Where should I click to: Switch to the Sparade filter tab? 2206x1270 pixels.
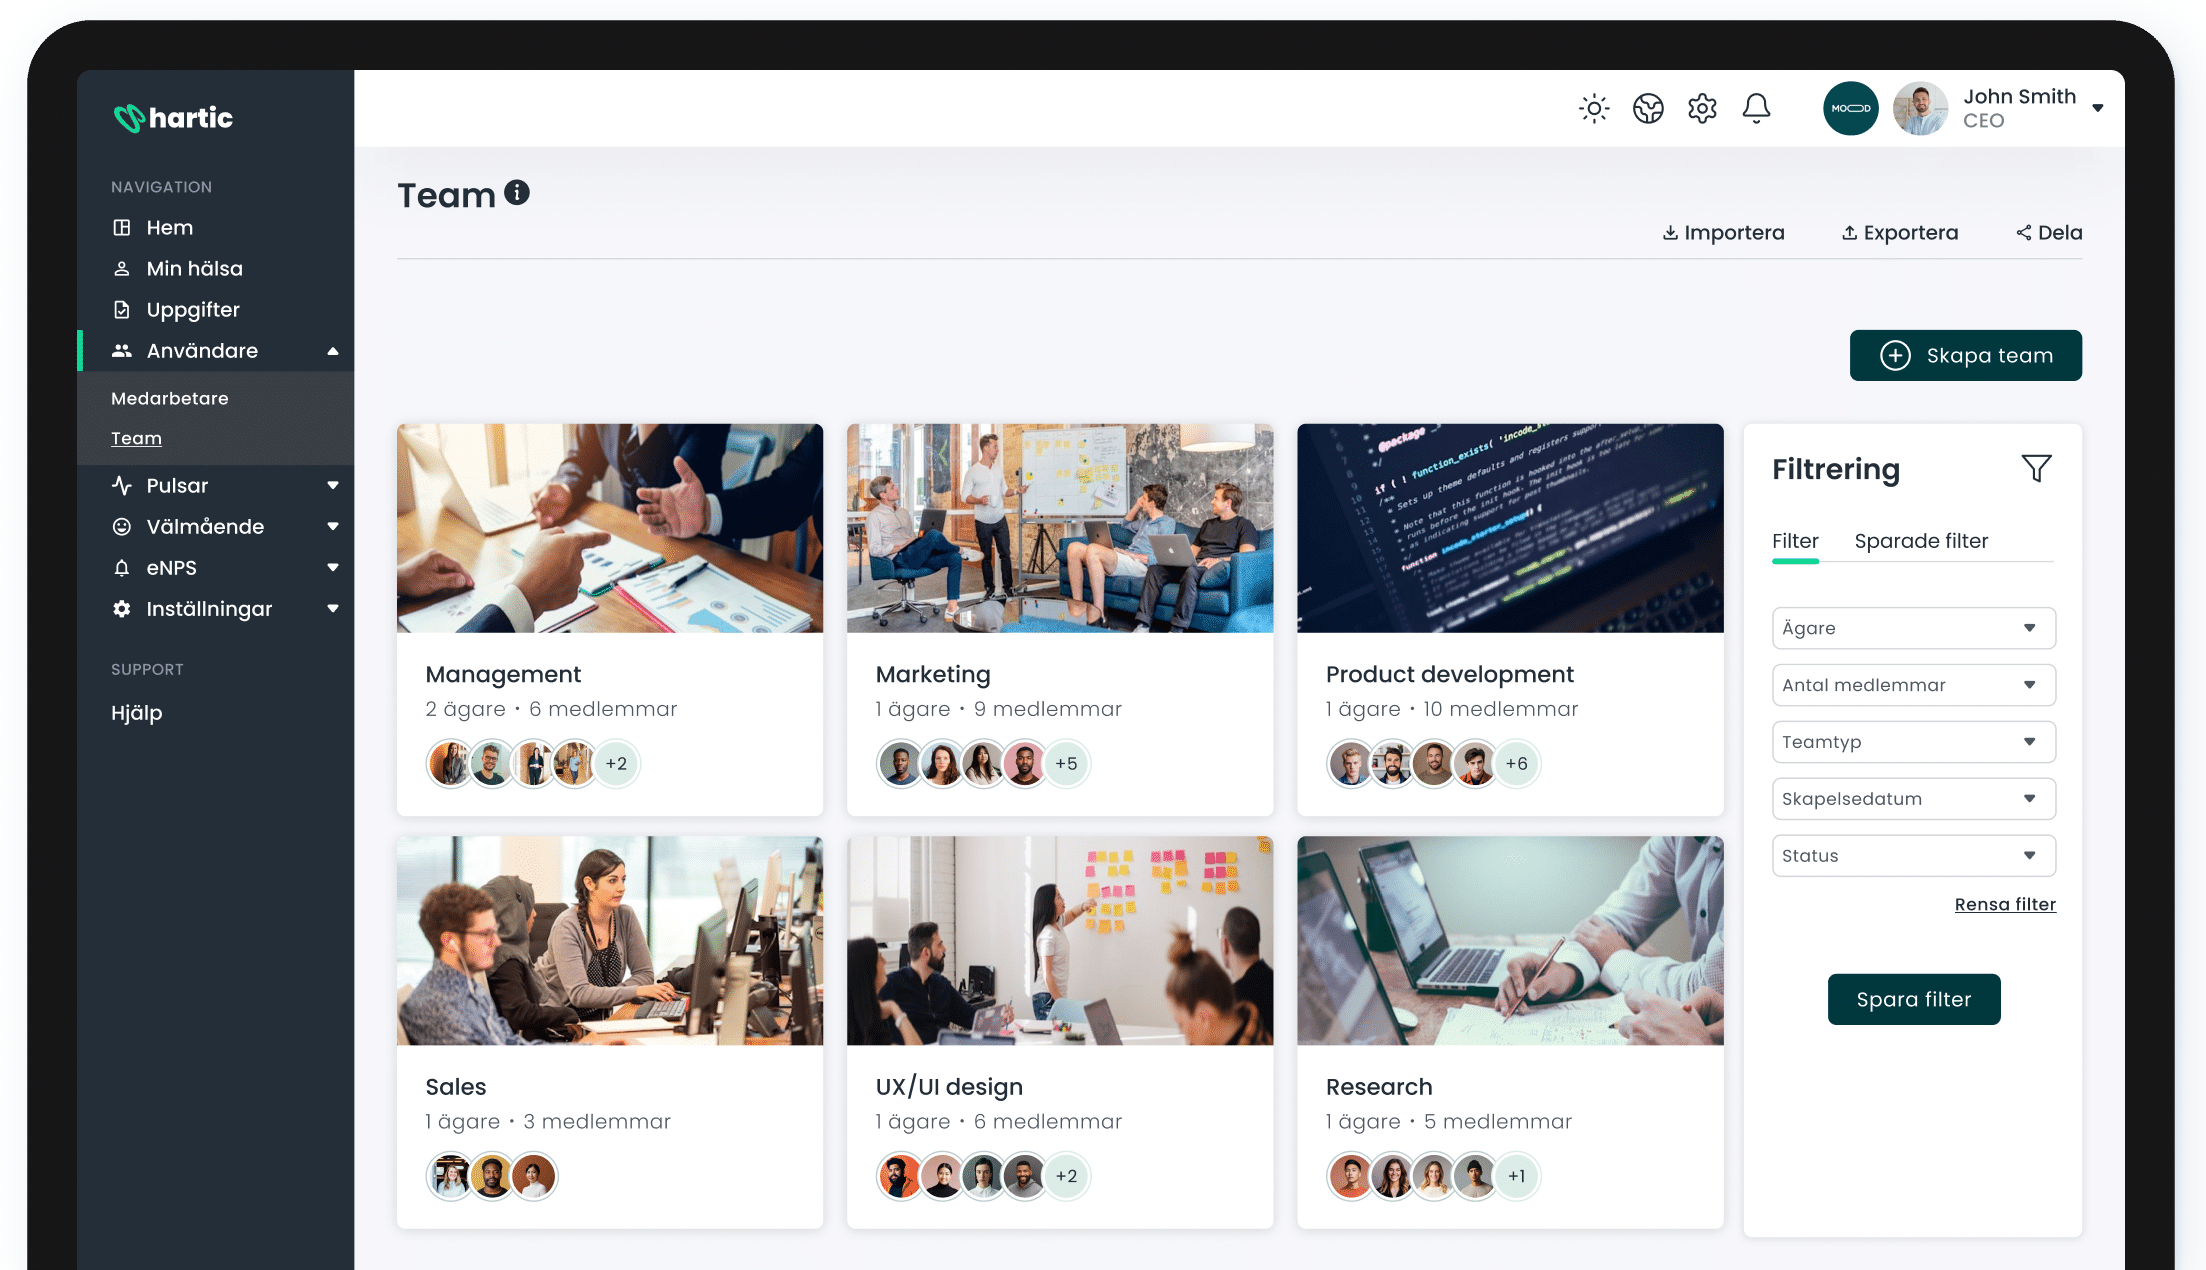click(x=1921, y=541)
